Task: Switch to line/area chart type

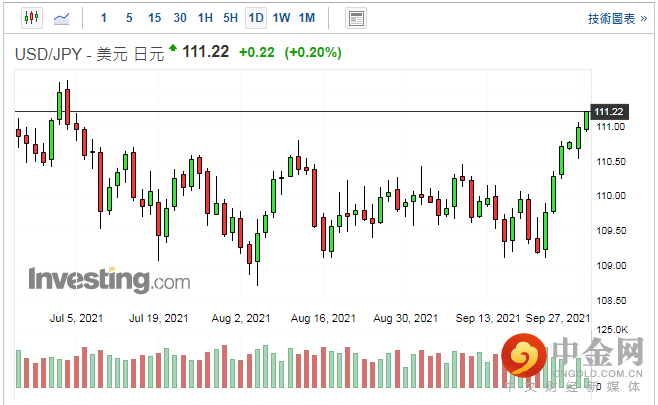Action: click(62, 18)
